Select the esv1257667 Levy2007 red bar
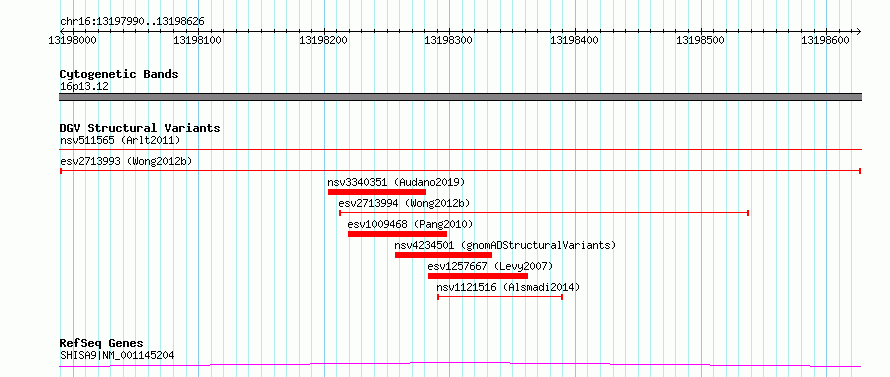 pos(478,276)
